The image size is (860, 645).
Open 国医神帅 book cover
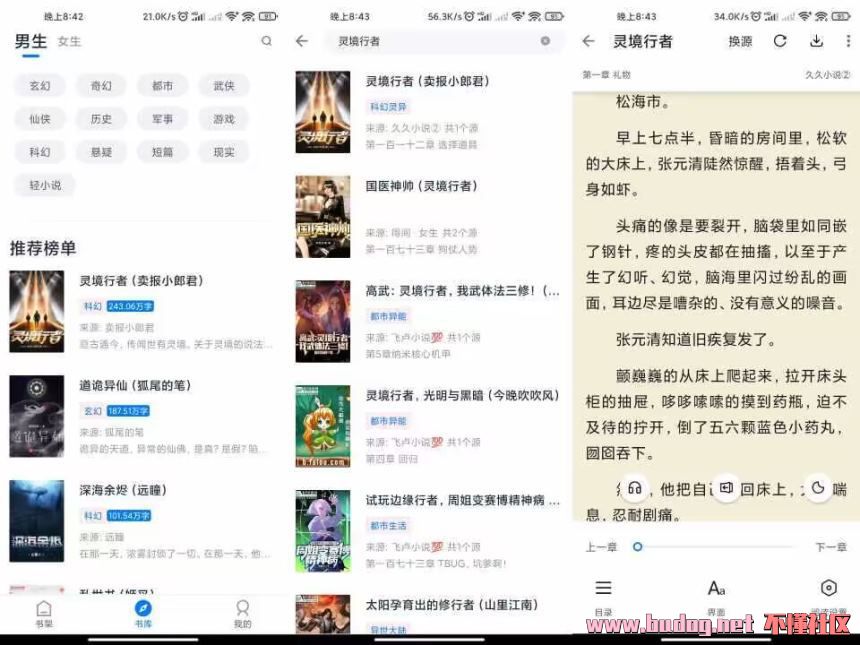(323, 217)
